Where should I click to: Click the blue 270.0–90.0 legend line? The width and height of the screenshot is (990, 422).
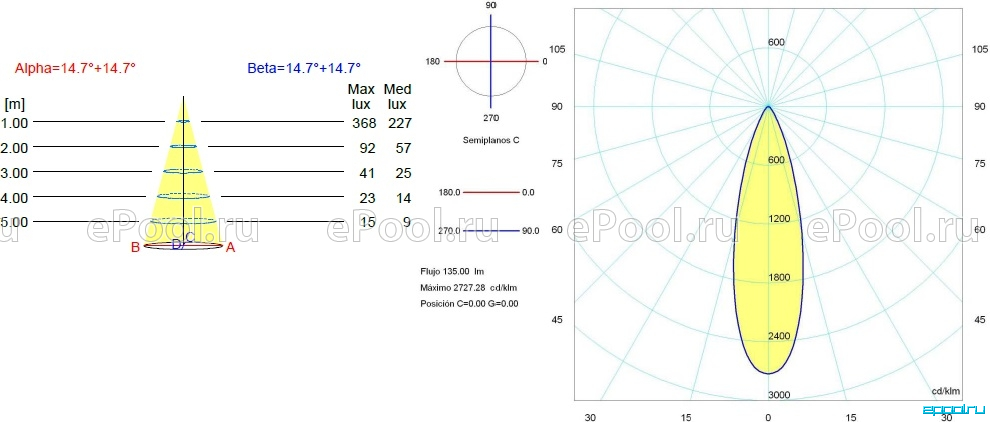point(491,231)
